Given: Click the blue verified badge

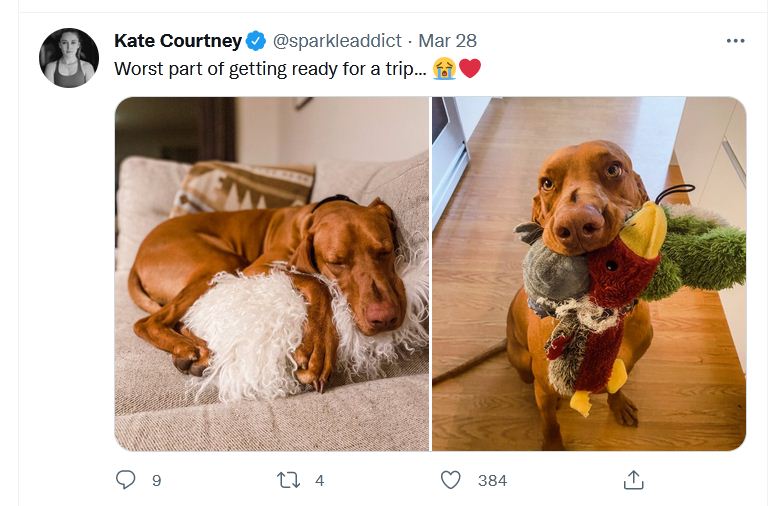Looking at the screenshot, I should (256, 41).
